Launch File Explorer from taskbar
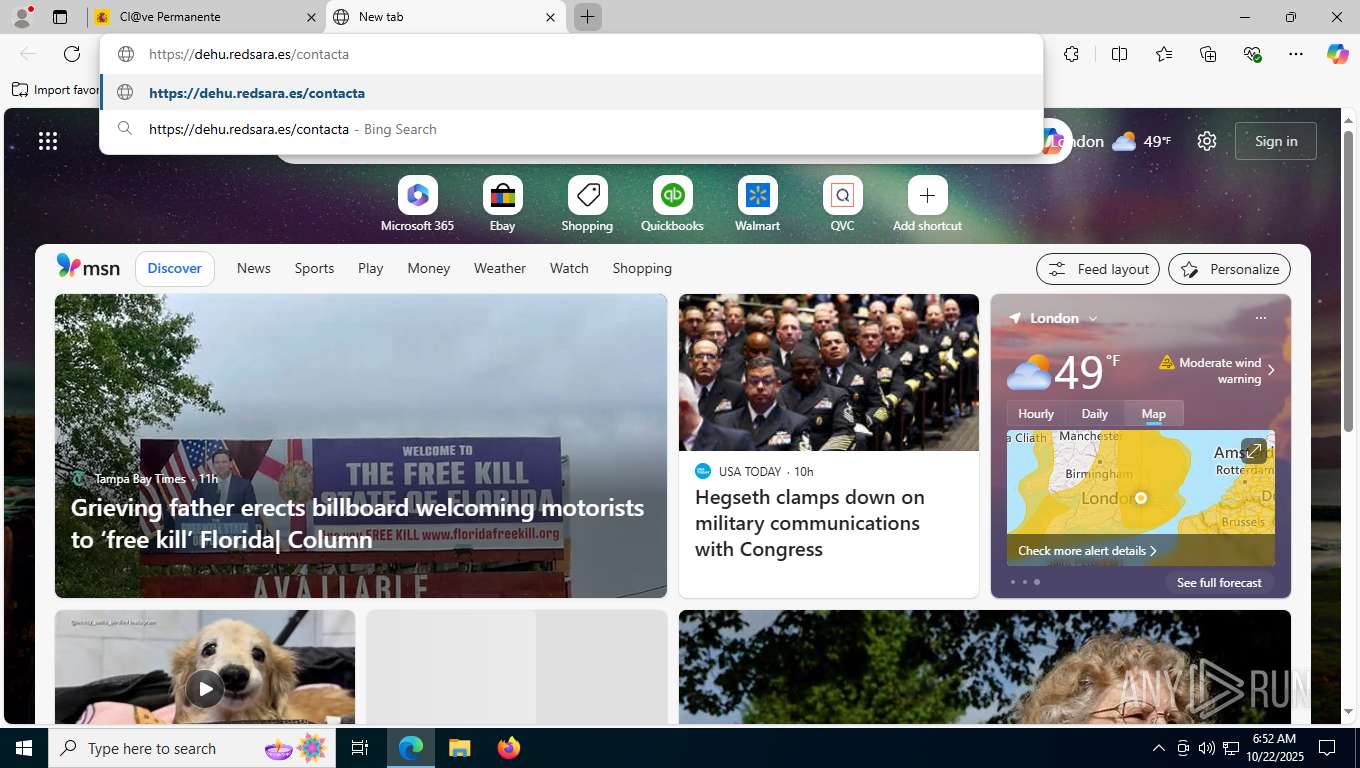This screenshot has height=768, width=1360. (459, 748)
